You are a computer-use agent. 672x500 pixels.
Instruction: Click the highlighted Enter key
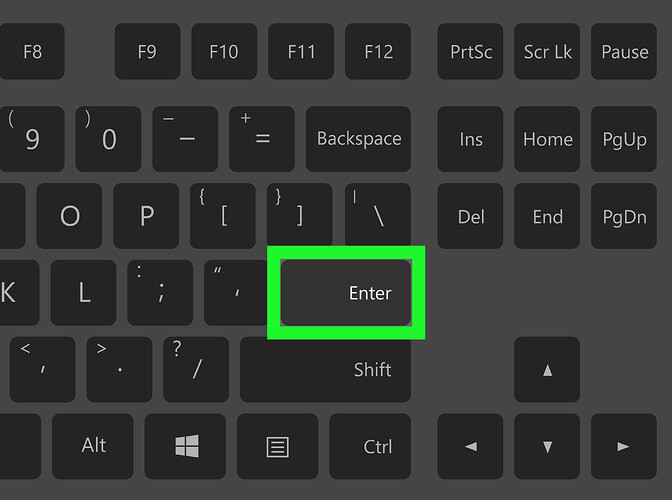(346, 293)
